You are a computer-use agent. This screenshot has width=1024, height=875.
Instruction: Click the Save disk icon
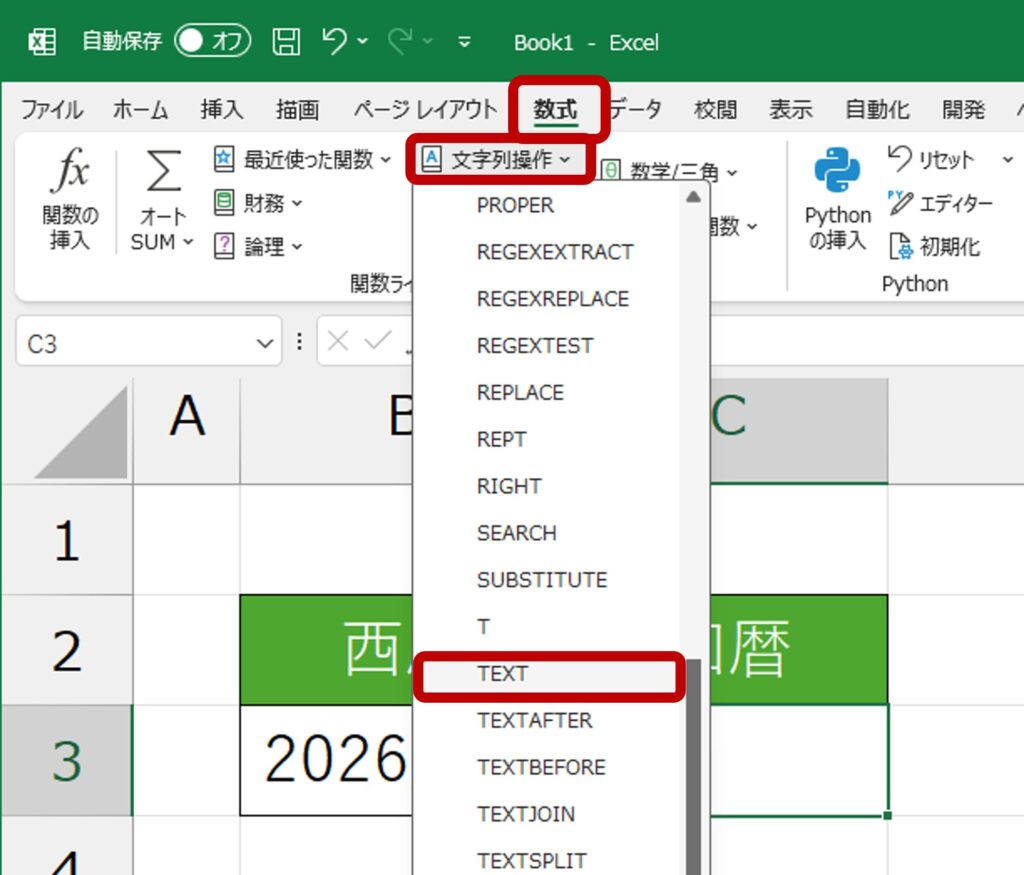pos(286,42)
